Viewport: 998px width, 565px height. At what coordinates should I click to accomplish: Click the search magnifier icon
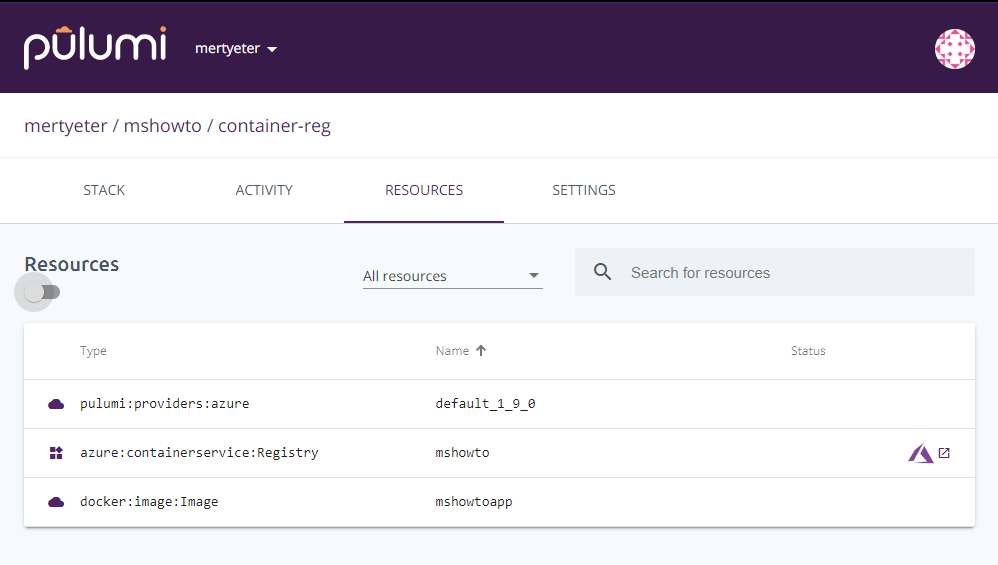tap(602, 272)
